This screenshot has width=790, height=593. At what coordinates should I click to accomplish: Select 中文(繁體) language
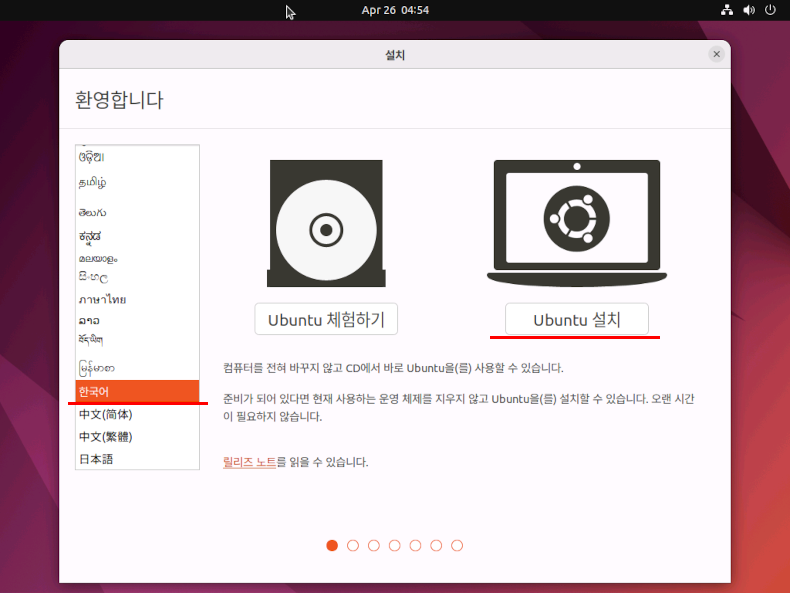click(x=137, y=436)
